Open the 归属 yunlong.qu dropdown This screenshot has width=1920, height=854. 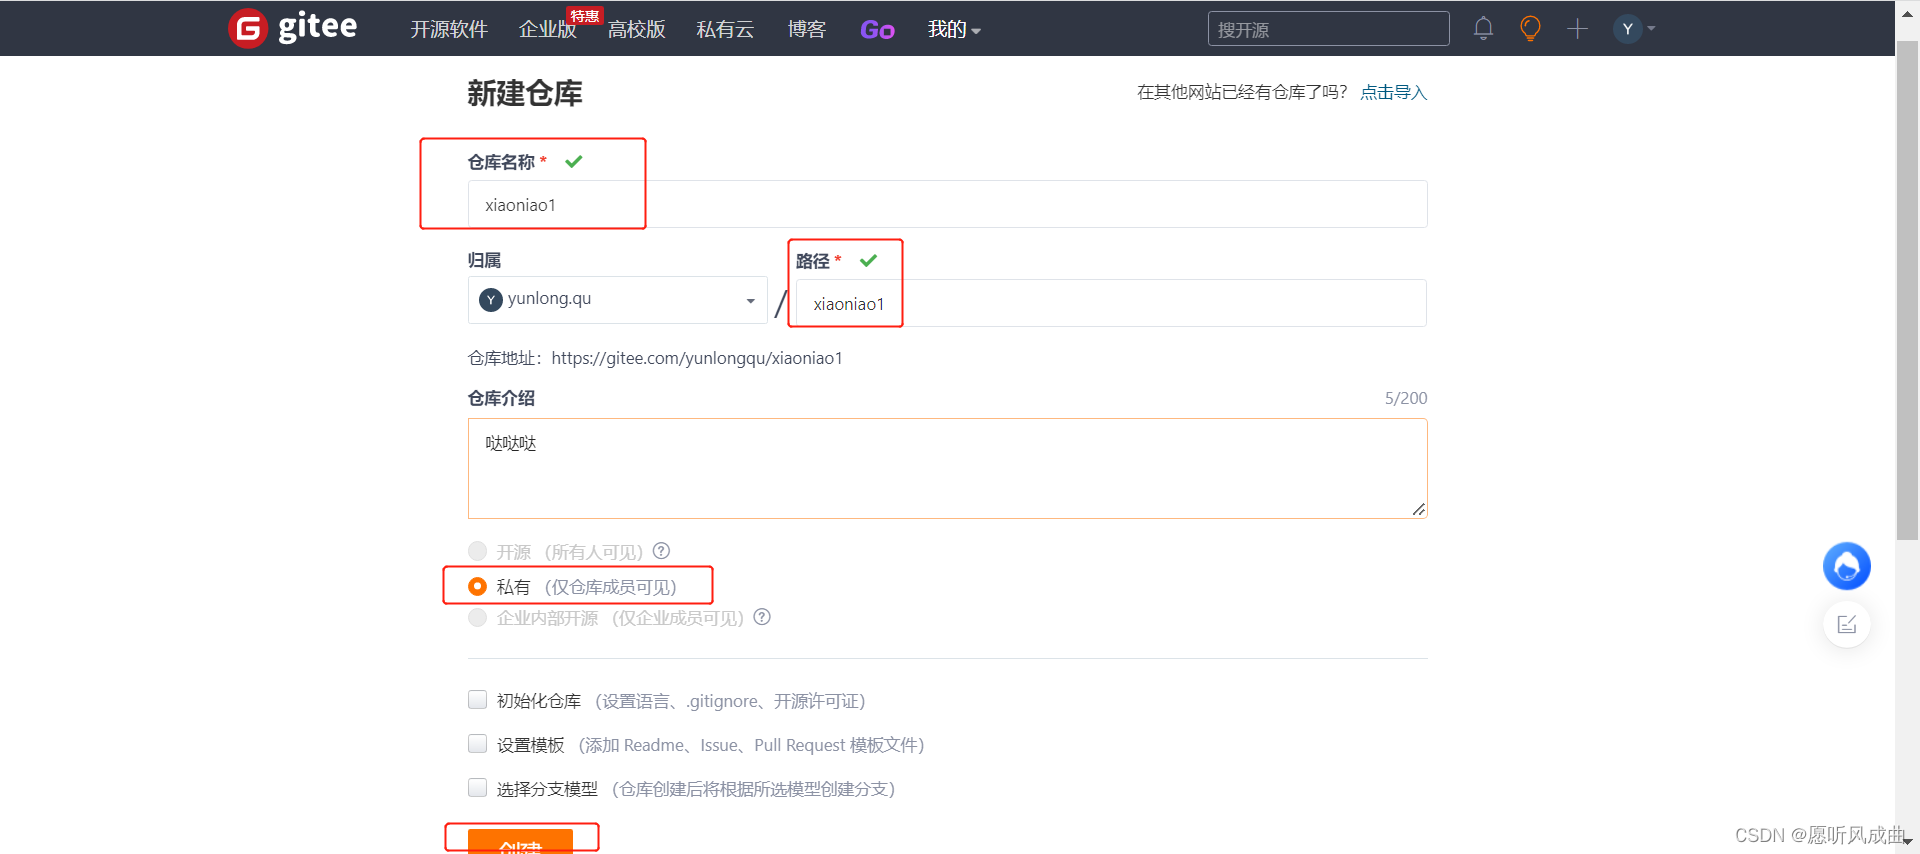click(617, 300)
